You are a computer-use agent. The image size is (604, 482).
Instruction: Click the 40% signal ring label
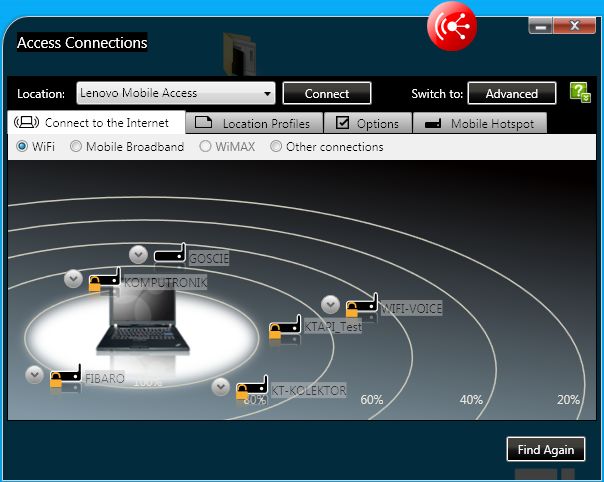pyautogui.click(x=471, y=400)
